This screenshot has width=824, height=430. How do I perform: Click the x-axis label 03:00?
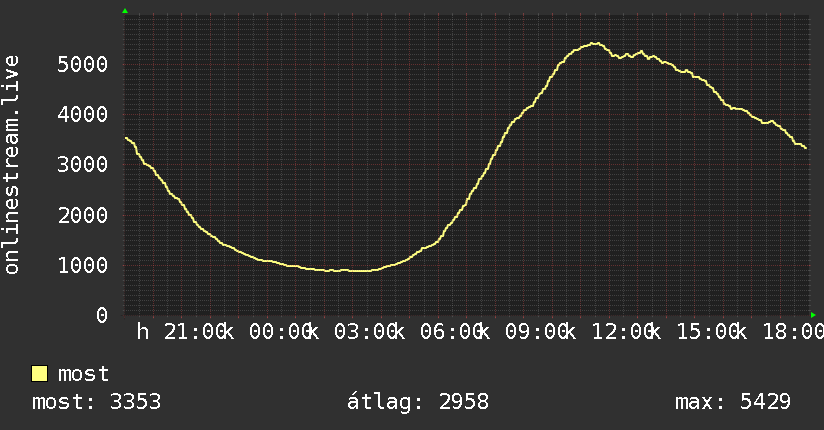click(365, 332)
